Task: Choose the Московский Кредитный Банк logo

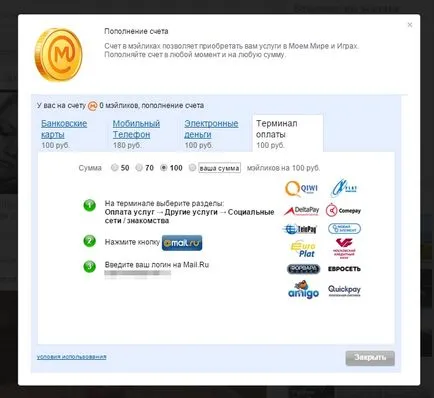Action: (x=344, y=249)
